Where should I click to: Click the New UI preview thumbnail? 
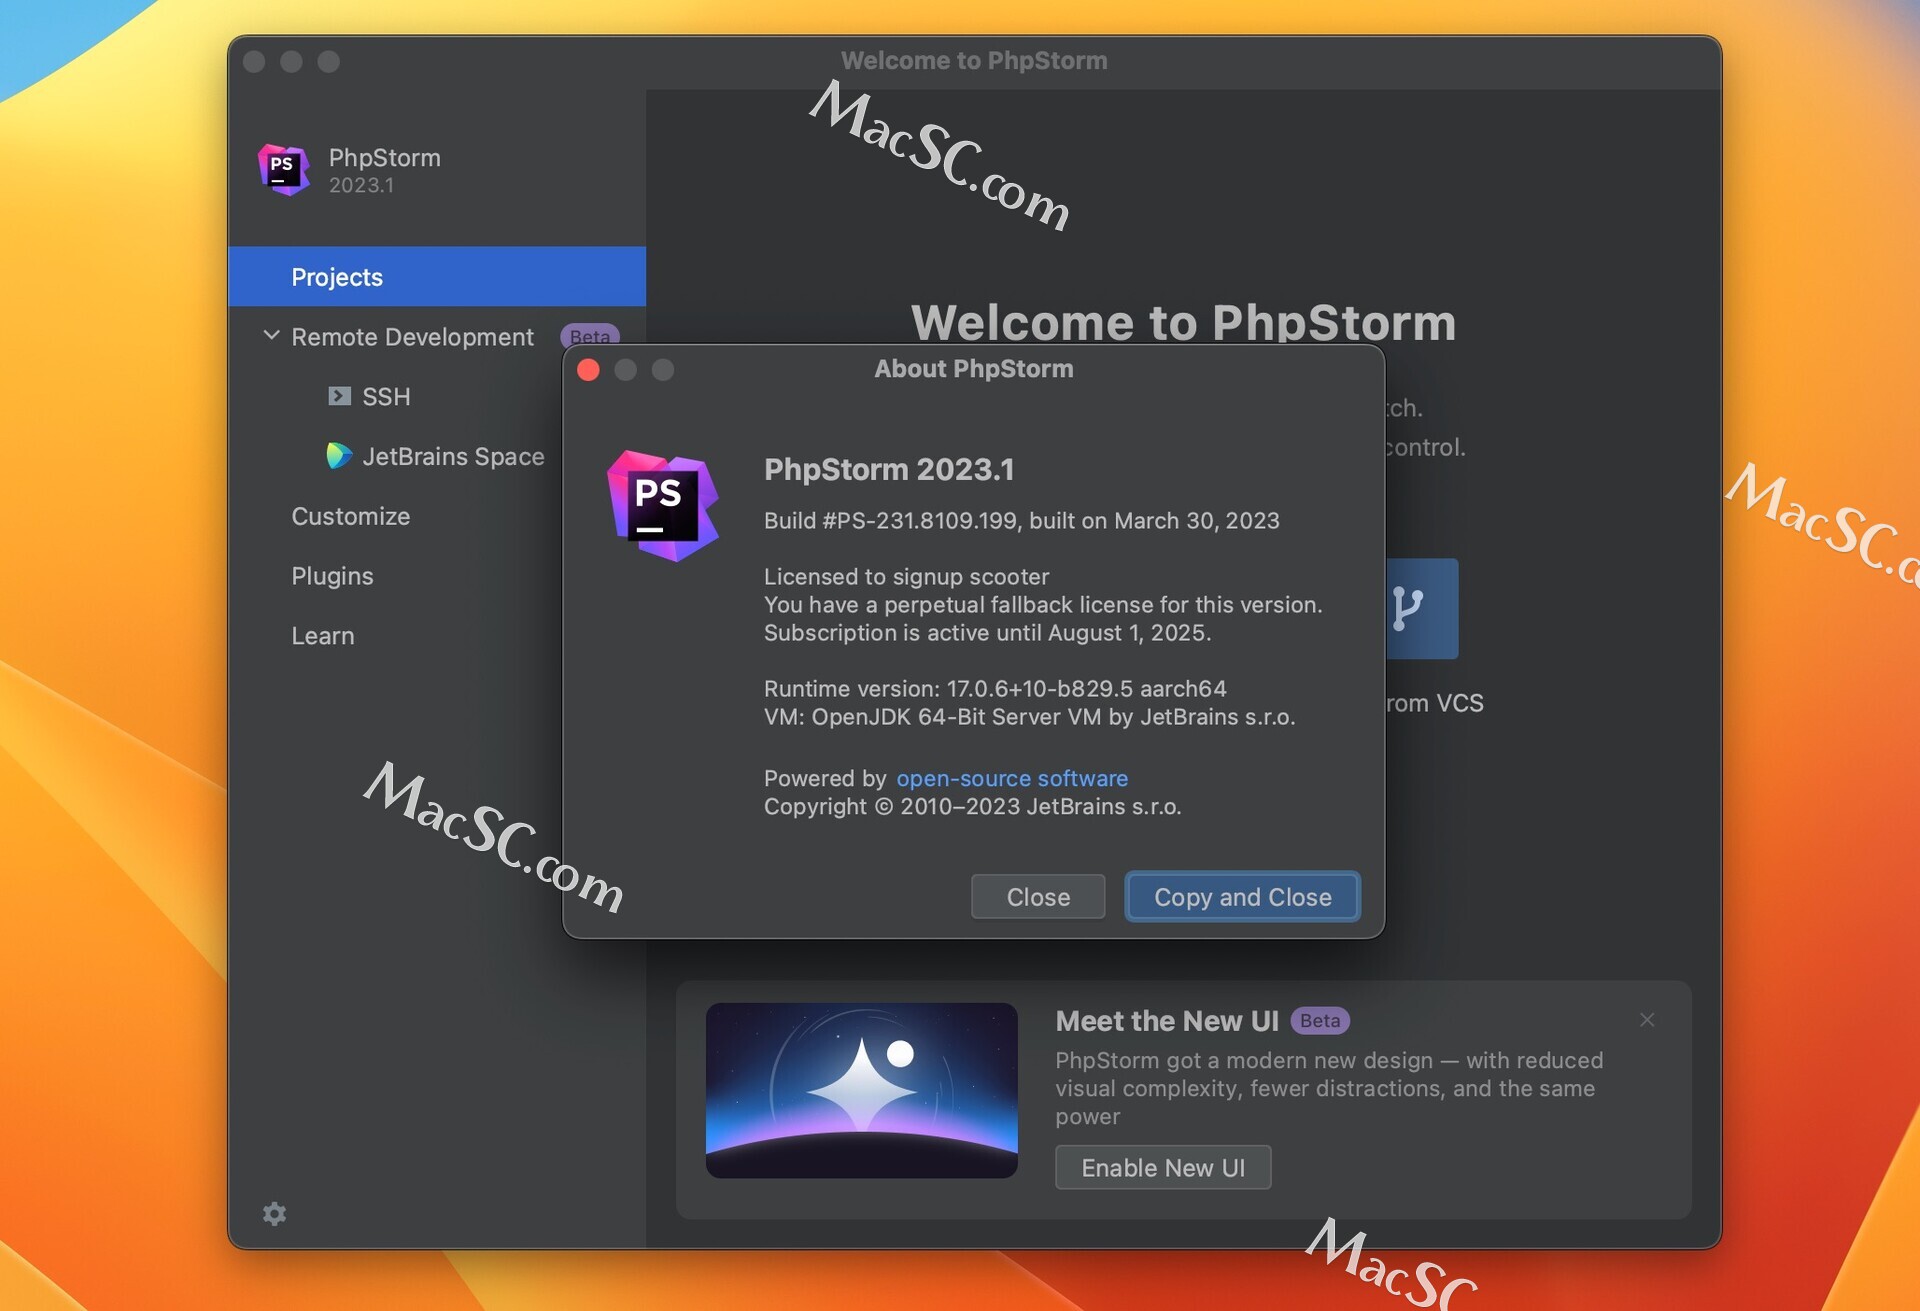(861, 1090)
